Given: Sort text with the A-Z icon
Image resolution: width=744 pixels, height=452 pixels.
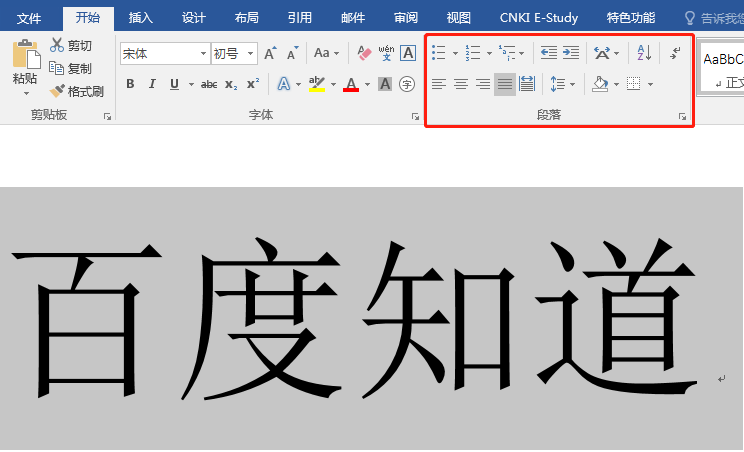Looking at the screenshot, I should pos(644,53).
